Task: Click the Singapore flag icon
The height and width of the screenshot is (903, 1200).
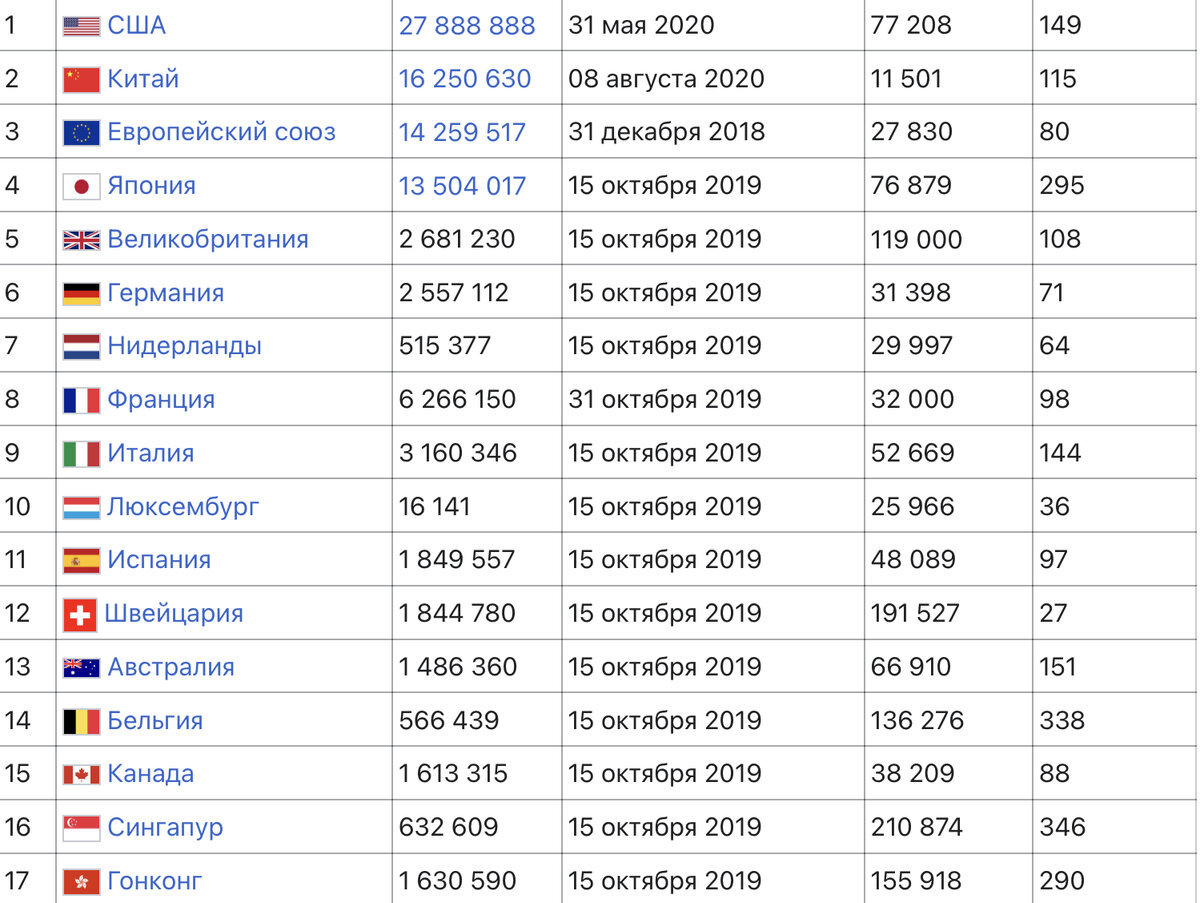Action: 81,828
